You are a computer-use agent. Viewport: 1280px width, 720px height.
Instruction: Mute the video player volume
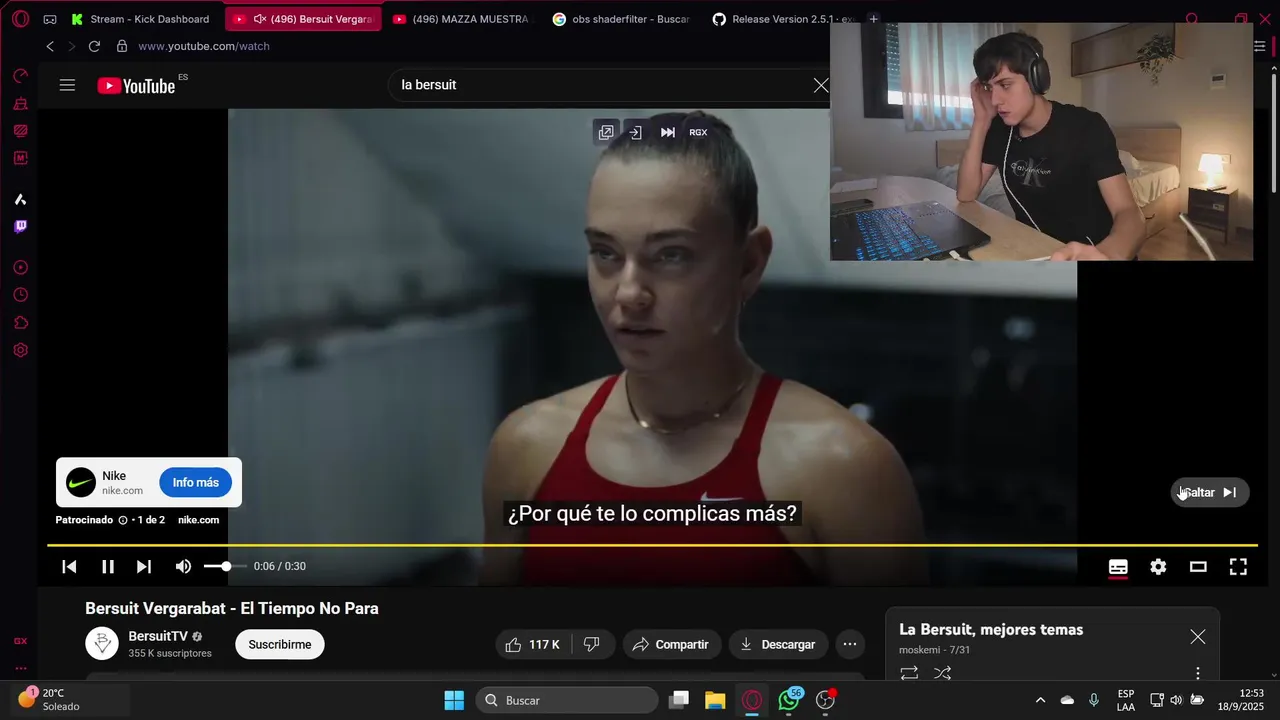click(183, 566)
